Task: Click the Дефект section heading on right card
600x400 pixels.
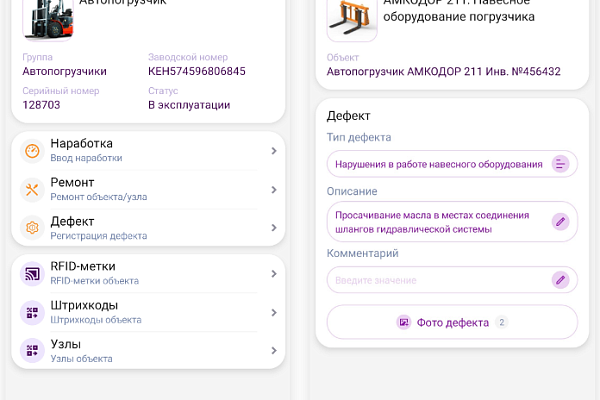Action: (349, 116)
